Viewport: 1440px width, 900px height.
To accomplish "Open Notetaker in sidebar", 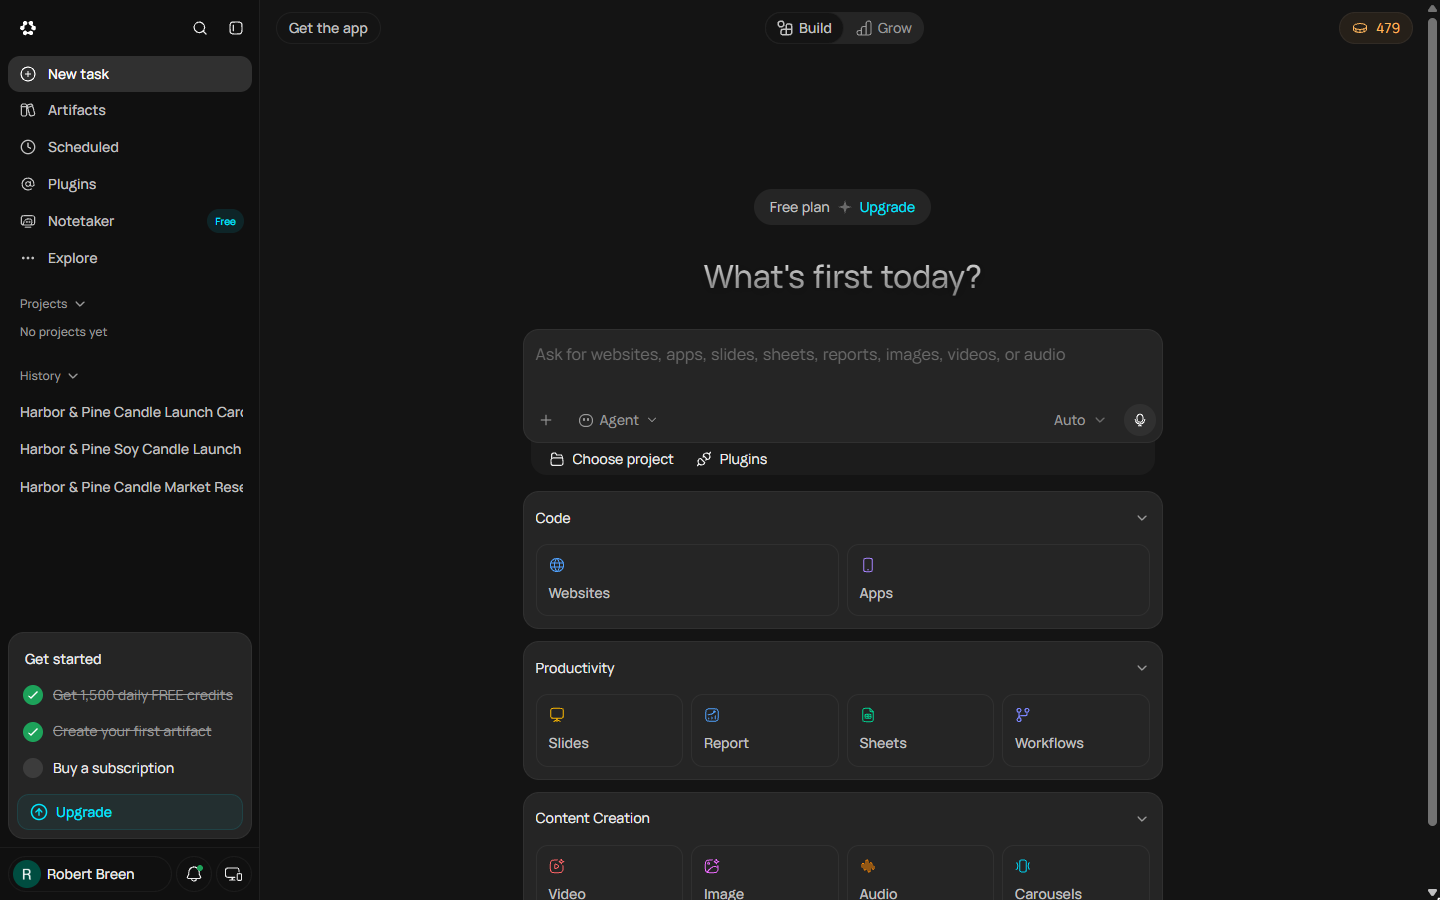I will pos(130,221).
